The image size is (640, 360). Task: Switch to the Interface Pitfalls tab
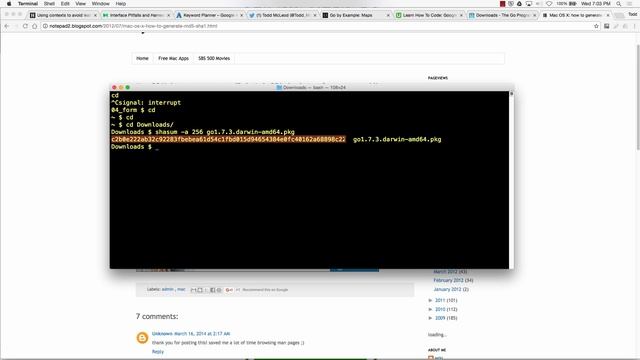(137, 15)
